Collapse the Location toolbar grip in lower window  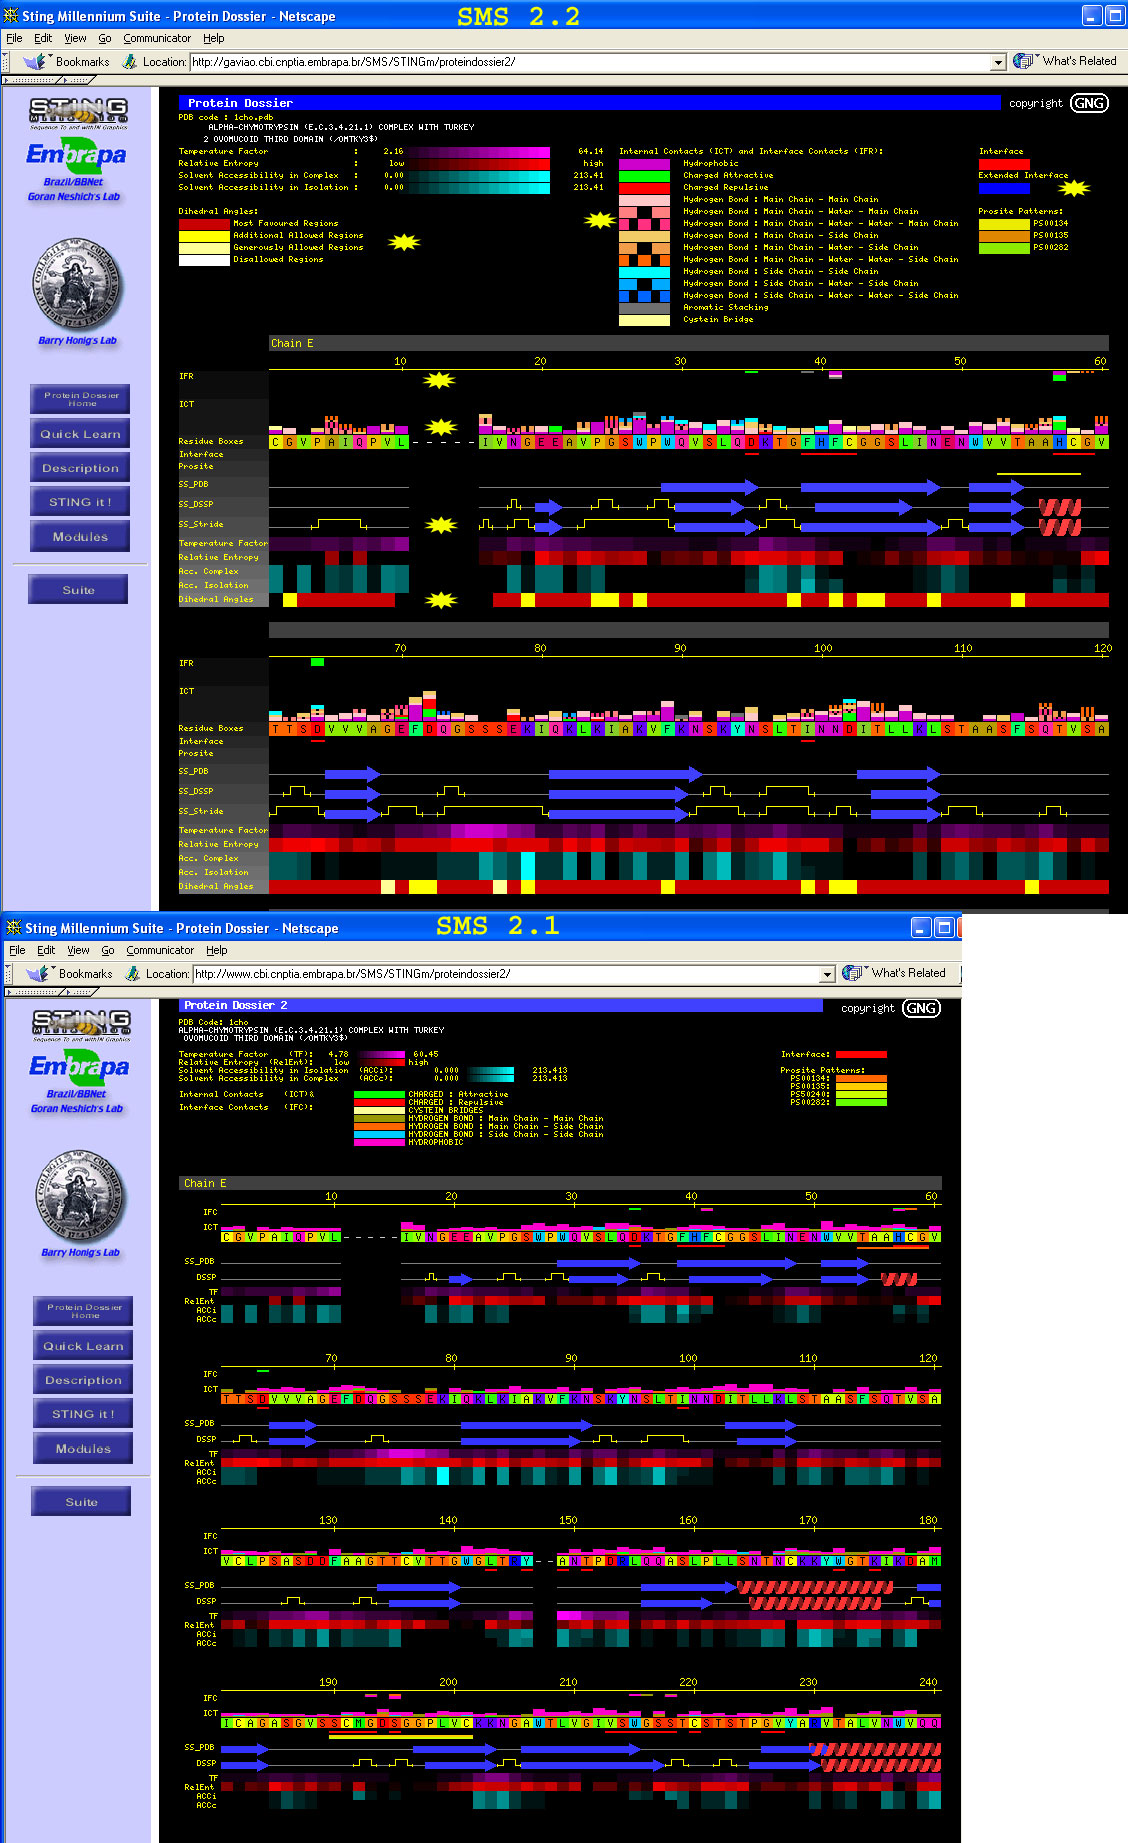pos(10,974)
